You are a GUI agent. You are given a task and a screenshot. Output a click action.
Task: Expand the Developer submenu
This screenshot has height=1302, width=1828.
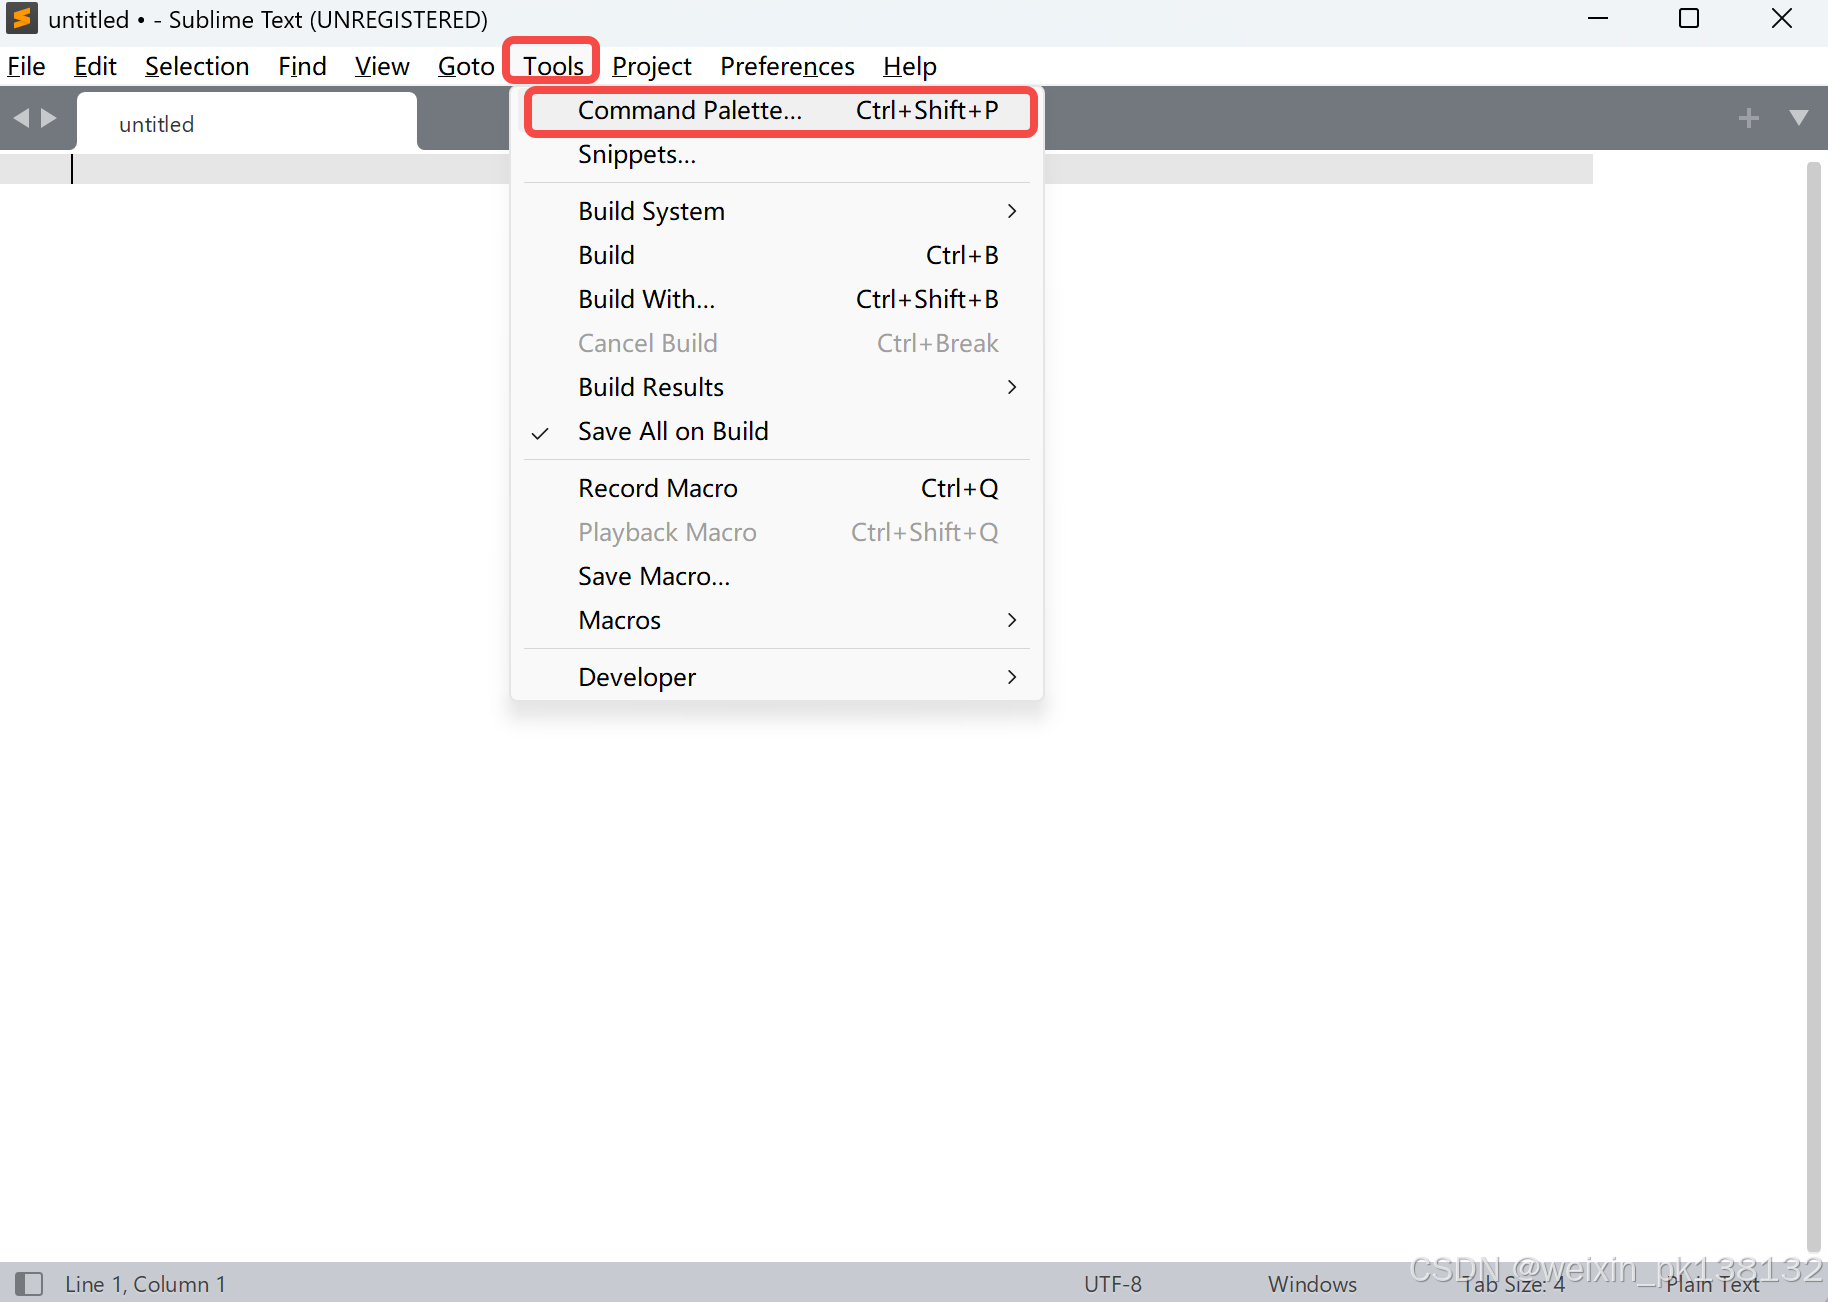[x=636, y=676]
